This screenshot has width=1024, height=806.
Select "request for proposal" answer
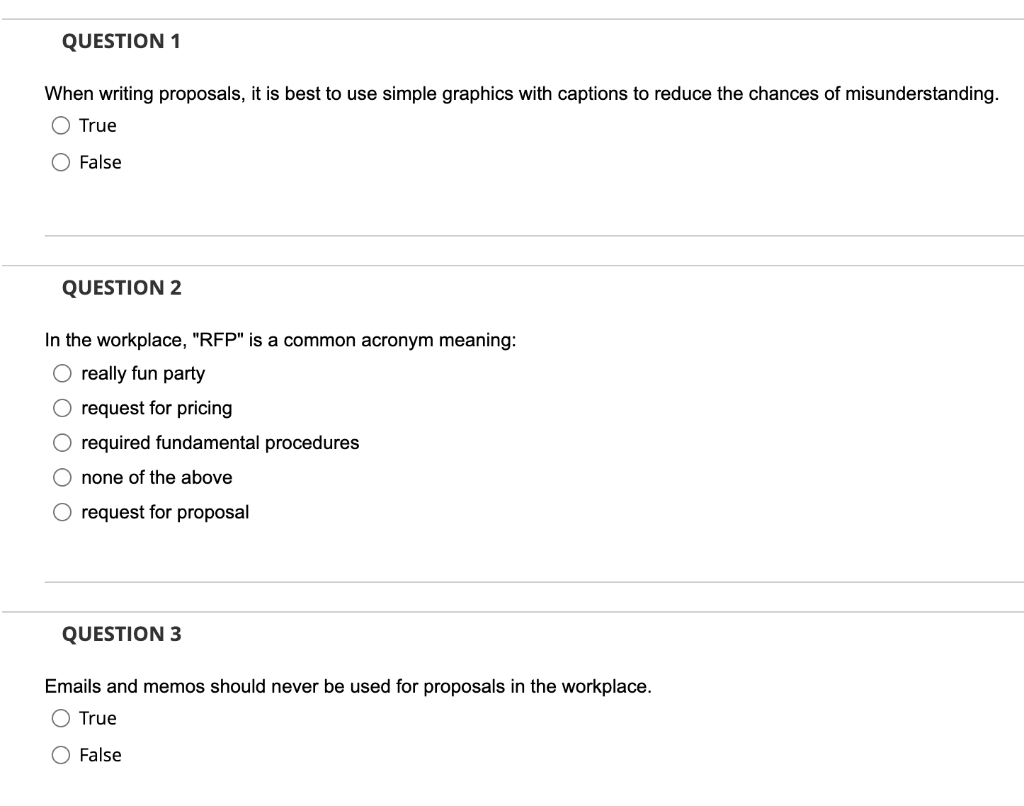pos(61,512)
